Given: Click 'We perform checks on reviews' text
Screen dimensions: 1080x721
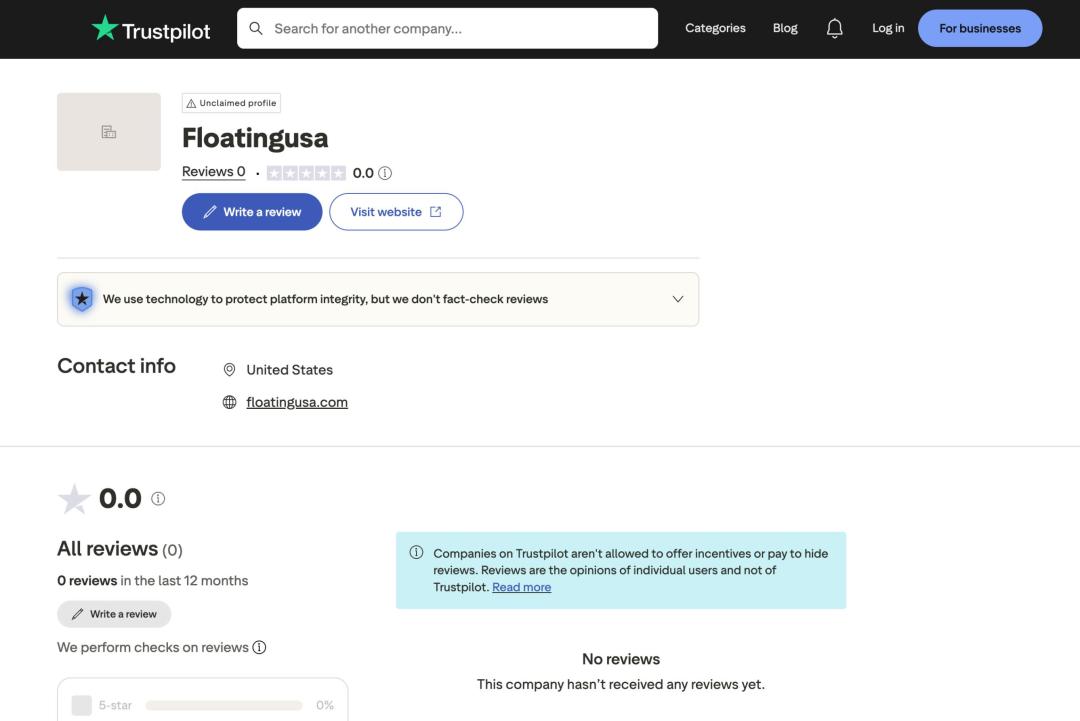Looking at the screenshot, I should pos(153,647).
